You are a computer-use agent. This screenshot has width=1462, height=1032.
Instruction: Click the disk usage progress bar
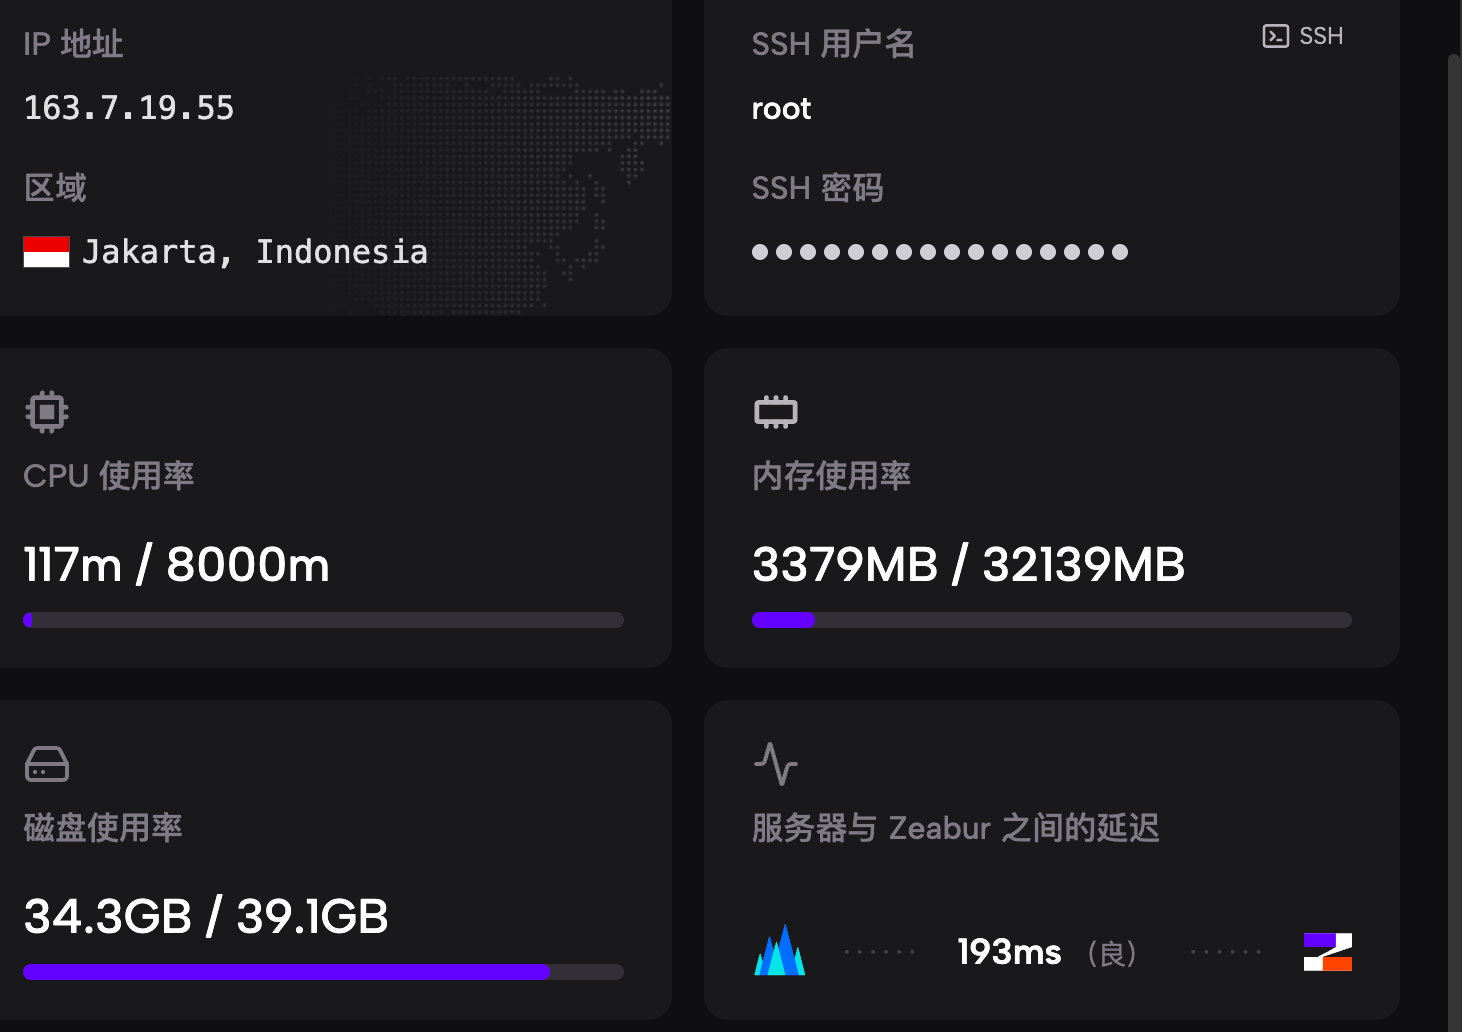click(x=323, y=972)
